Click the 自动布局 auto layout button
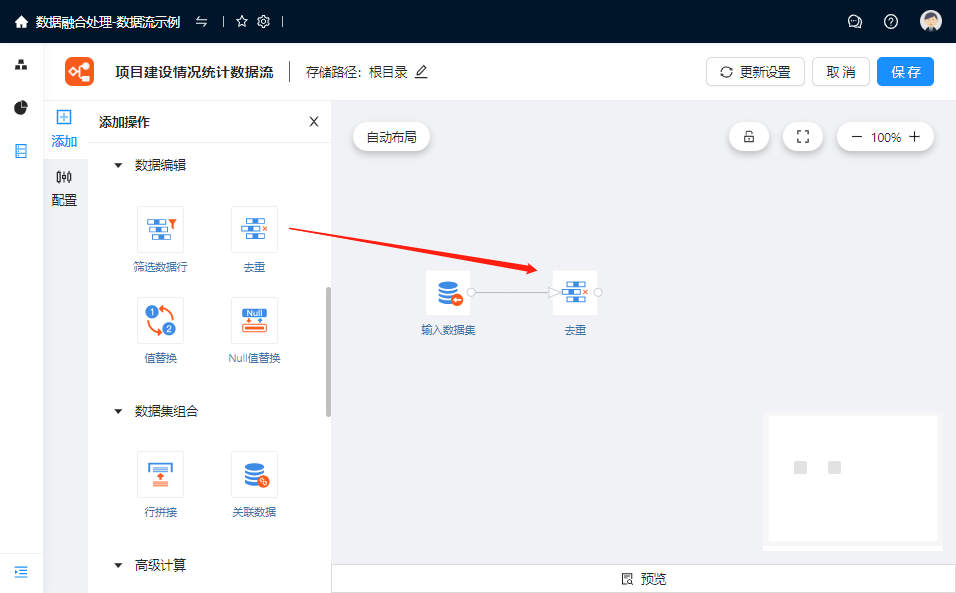 click(x=391, y=137)
